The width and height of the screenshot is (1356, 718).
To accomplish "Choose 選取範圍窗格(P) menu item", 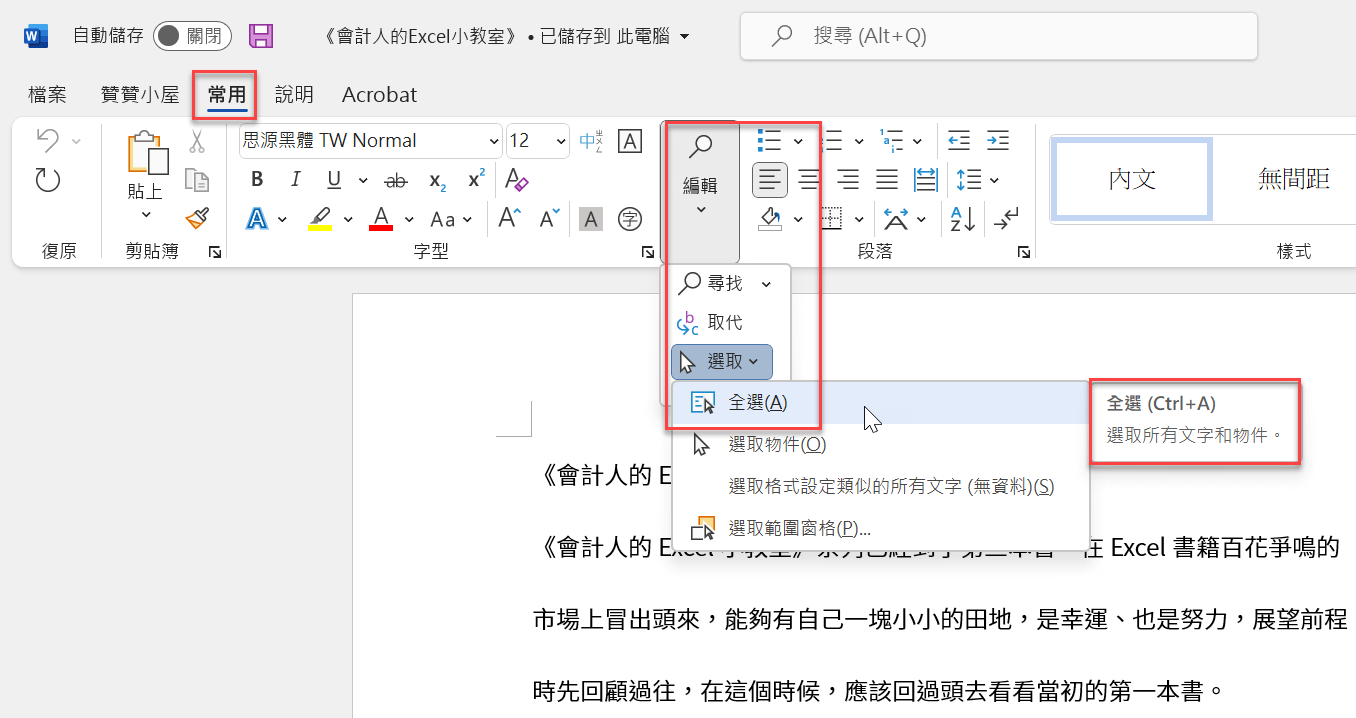I will [x=881, y=528].
